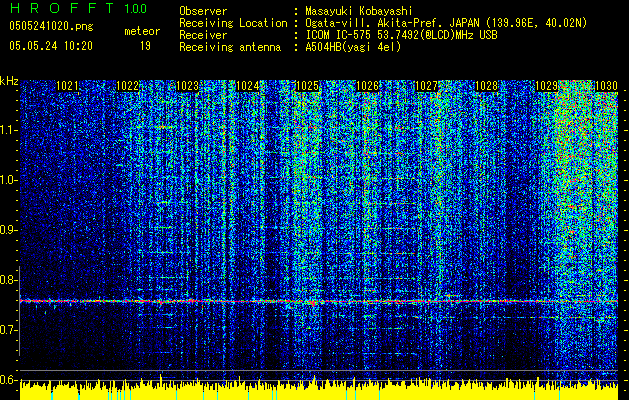This screenshot has height=400, width=629.
Task: Click the meteor count value 19
Action: coord(145,46)
